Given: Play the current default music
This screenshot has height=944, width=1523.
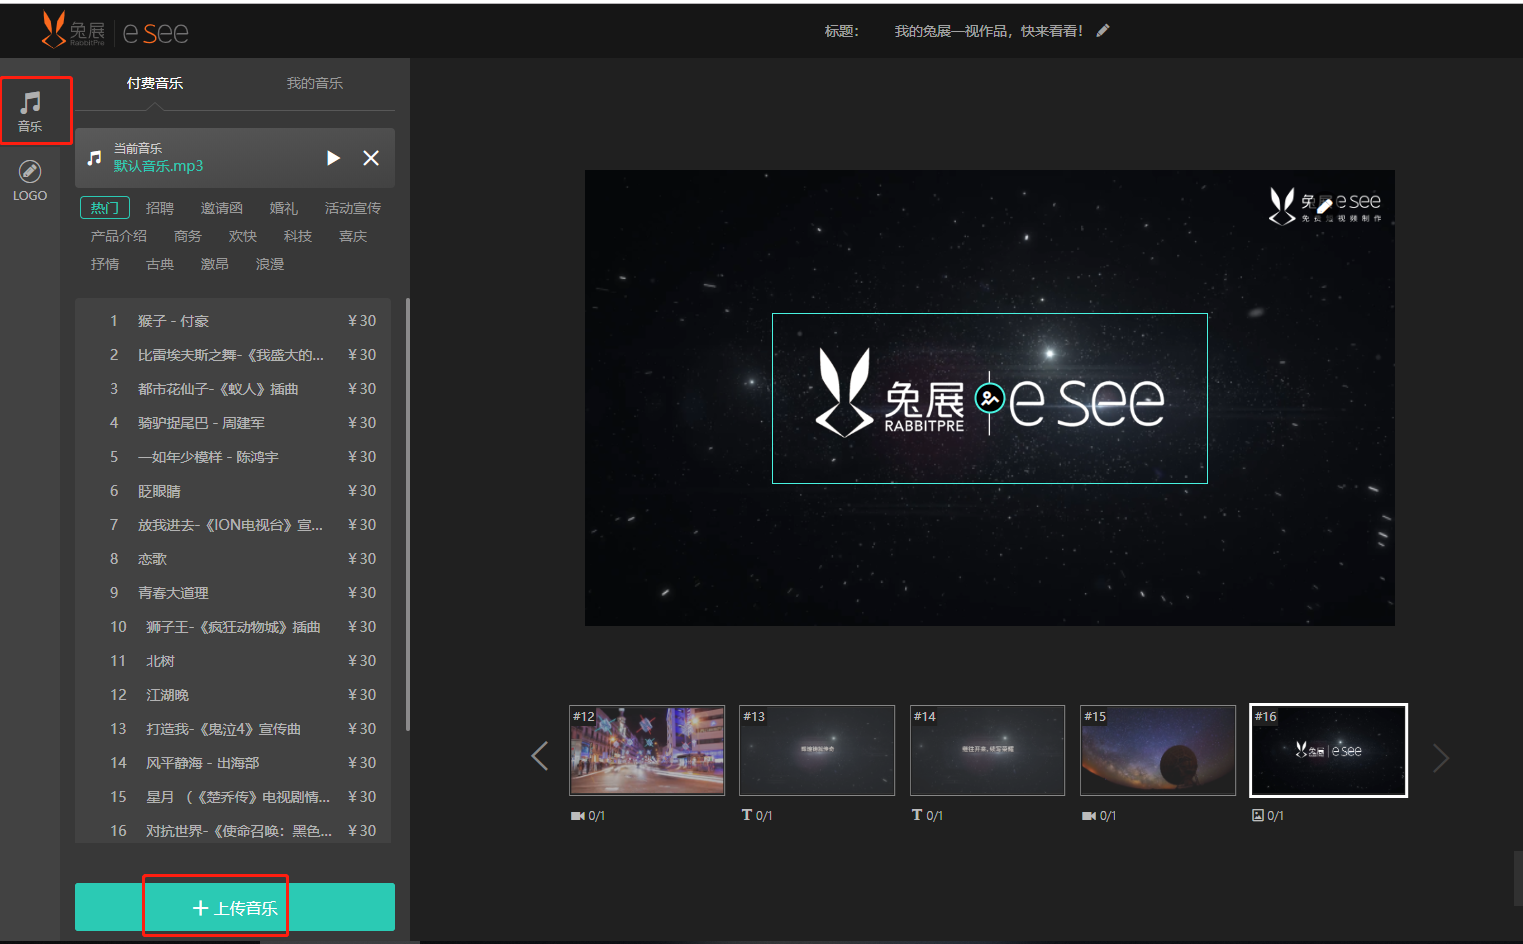Looking at the screenshot, I should coord(334,158).
